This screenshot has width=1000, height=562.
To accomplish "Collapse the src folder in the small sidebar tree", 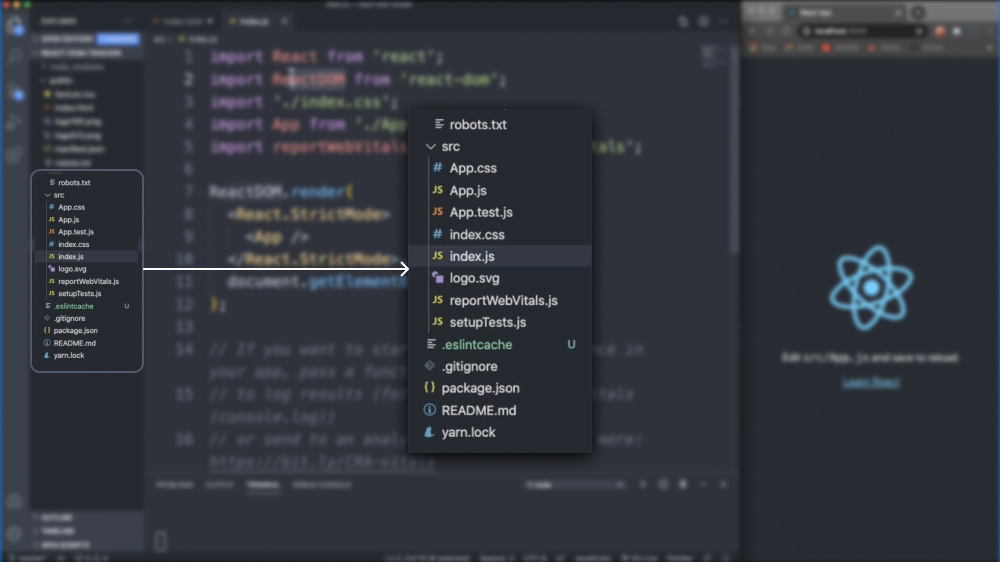I will (47, 195).
